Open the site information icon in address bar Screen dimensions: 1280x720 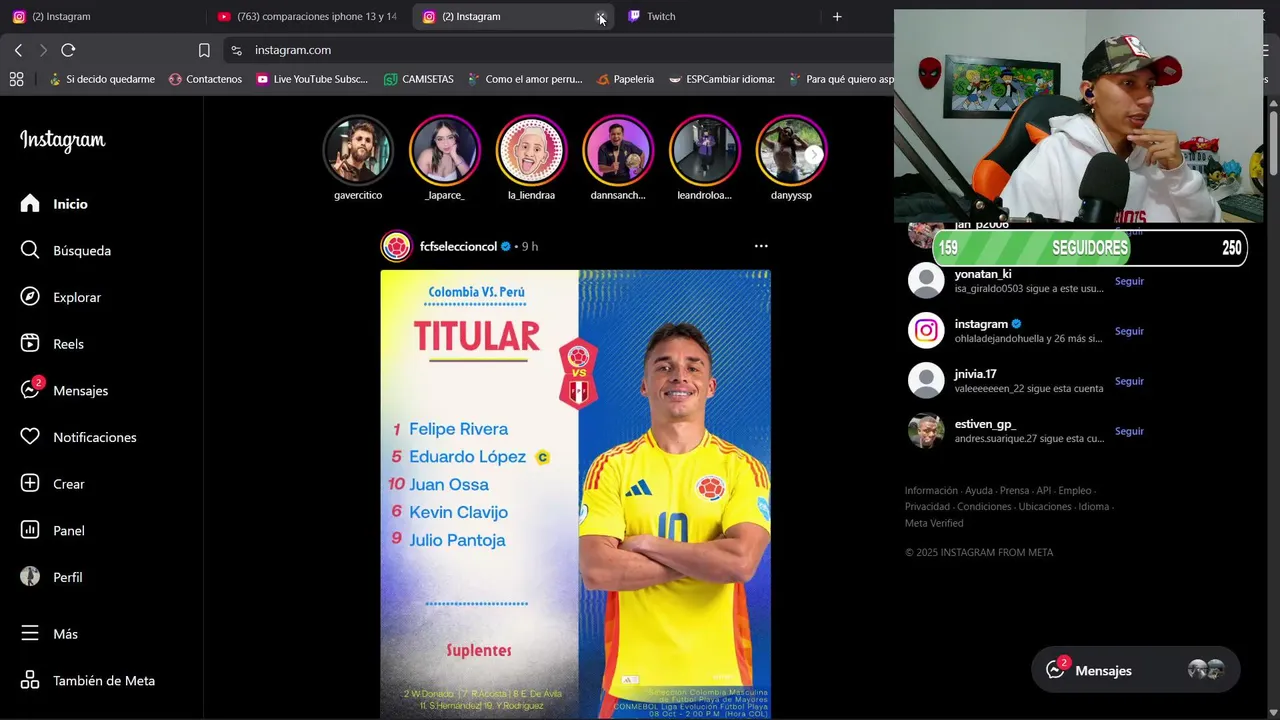pos(236,50)
